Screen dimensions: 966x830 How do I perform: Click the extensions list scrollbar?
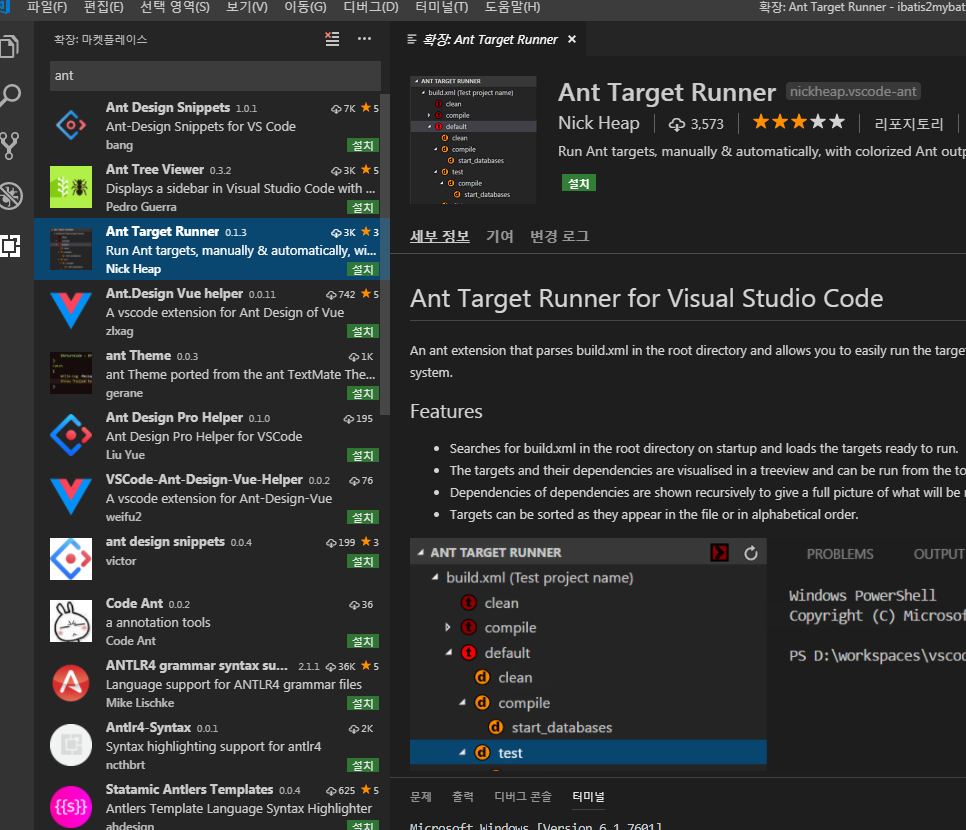385,255
